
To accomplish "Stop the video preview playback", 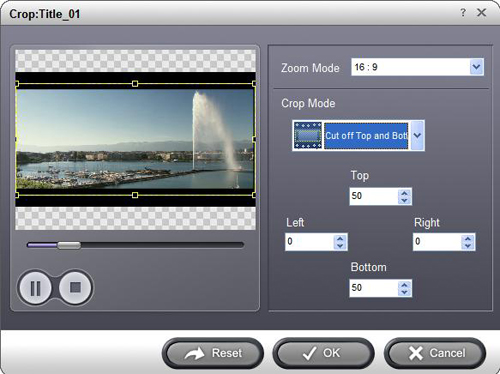I will pyautogui.click(x=75, y=288).
